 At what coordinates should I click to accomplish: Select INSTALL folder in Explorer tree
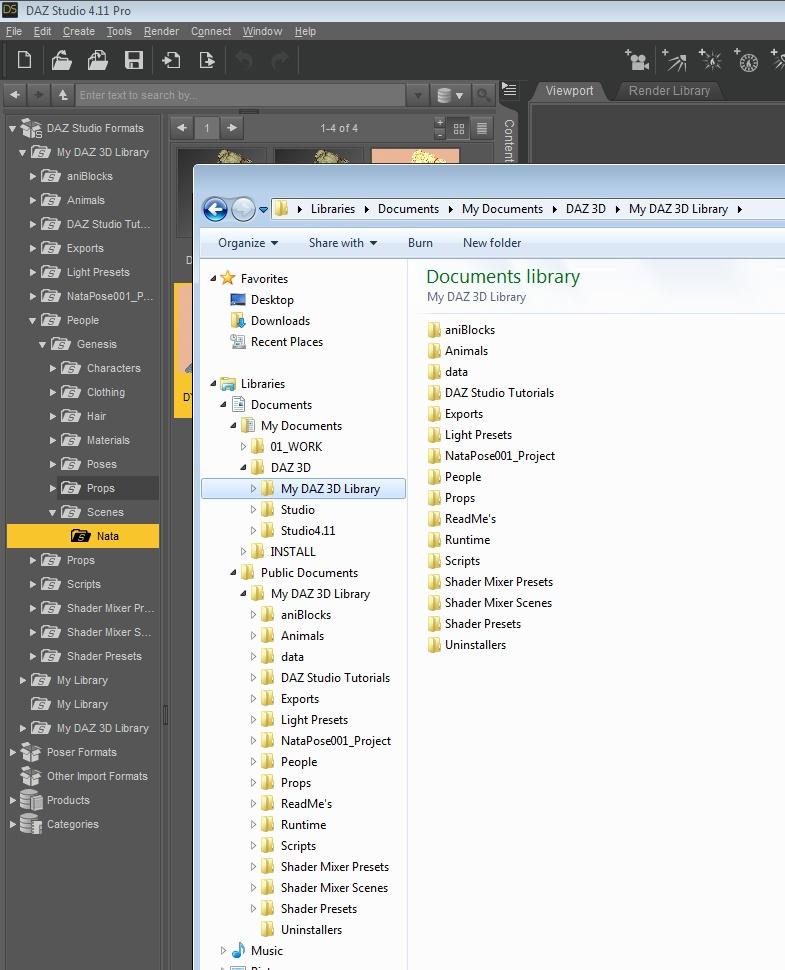[x=293, y=552]
